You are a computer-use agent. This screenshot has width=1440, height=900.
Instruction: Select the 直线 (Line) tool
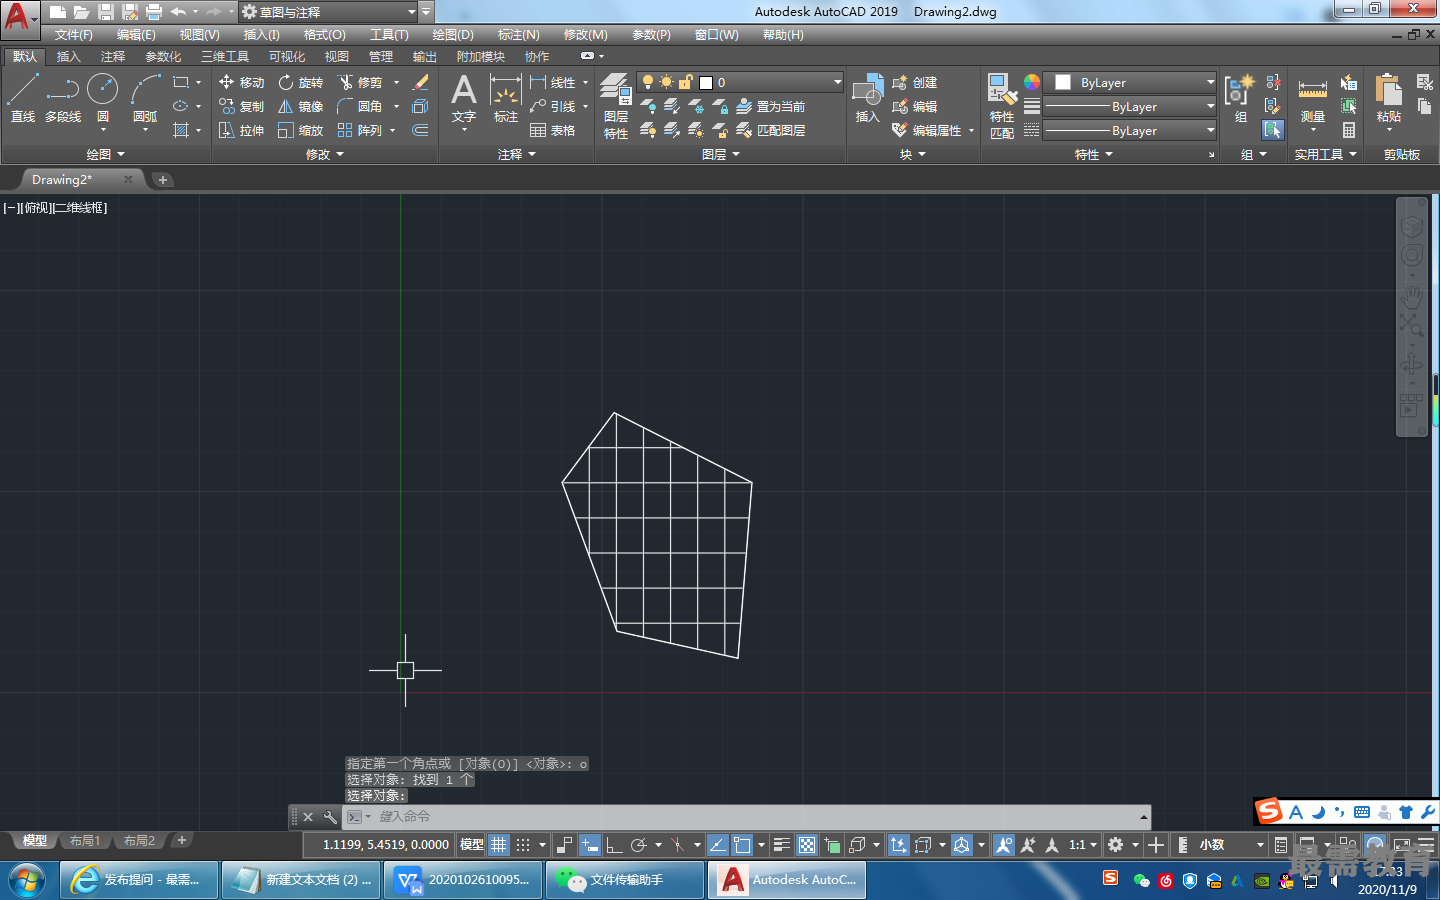pyautogui.click(x=23, y=98)
